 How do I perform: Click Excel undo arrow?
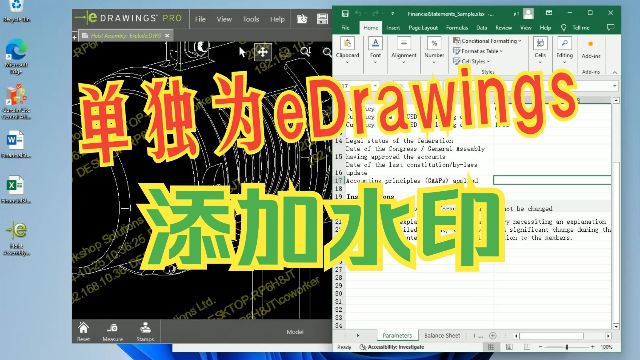[x=358, y=13]
